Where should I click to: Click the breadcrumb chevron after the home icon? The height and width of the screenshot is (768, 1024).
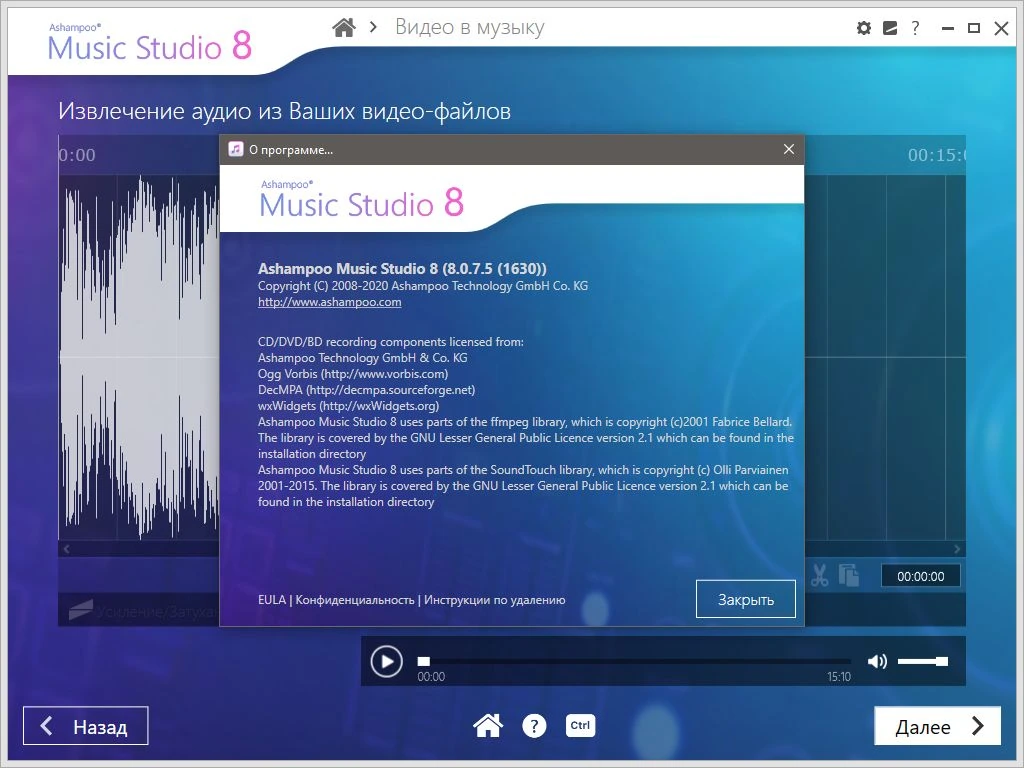374,27
